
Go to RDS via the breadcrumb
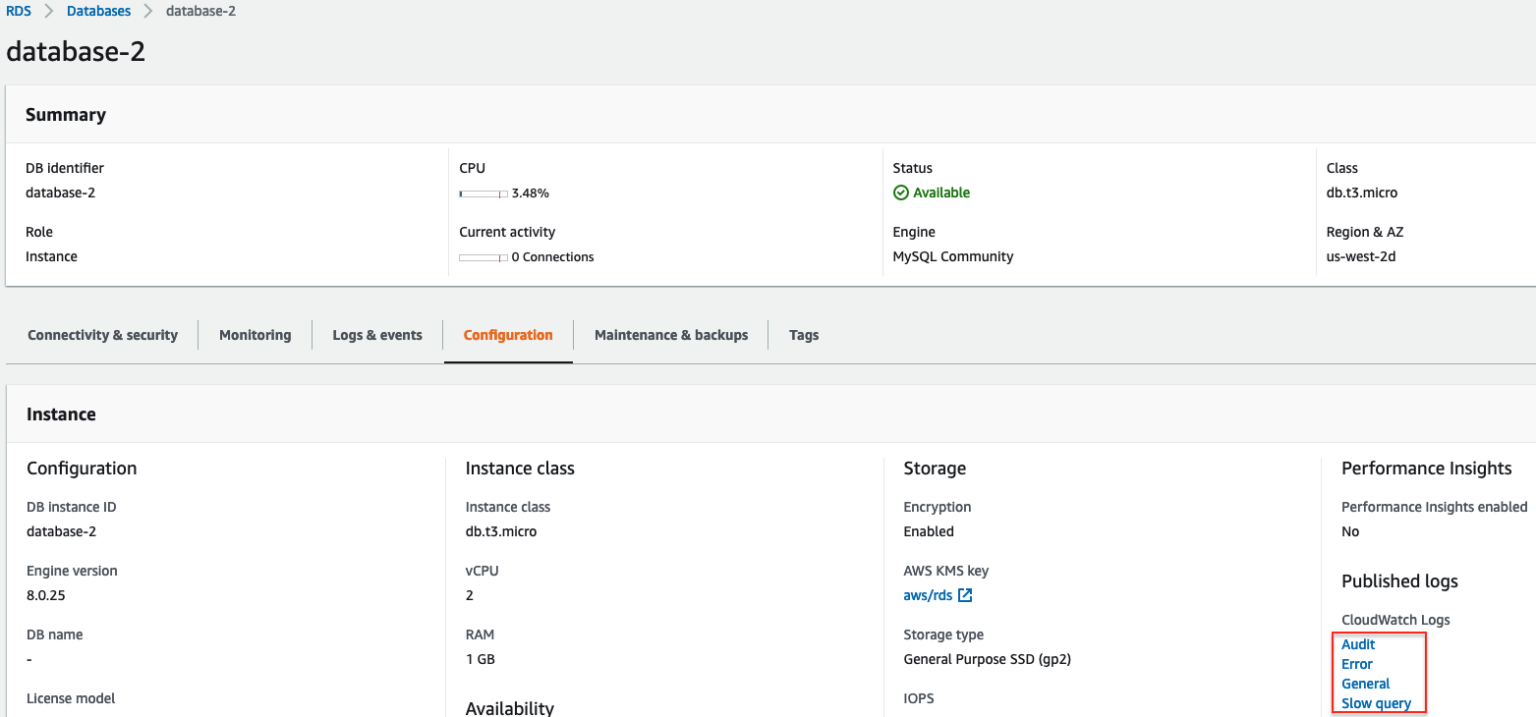point(17,11)
